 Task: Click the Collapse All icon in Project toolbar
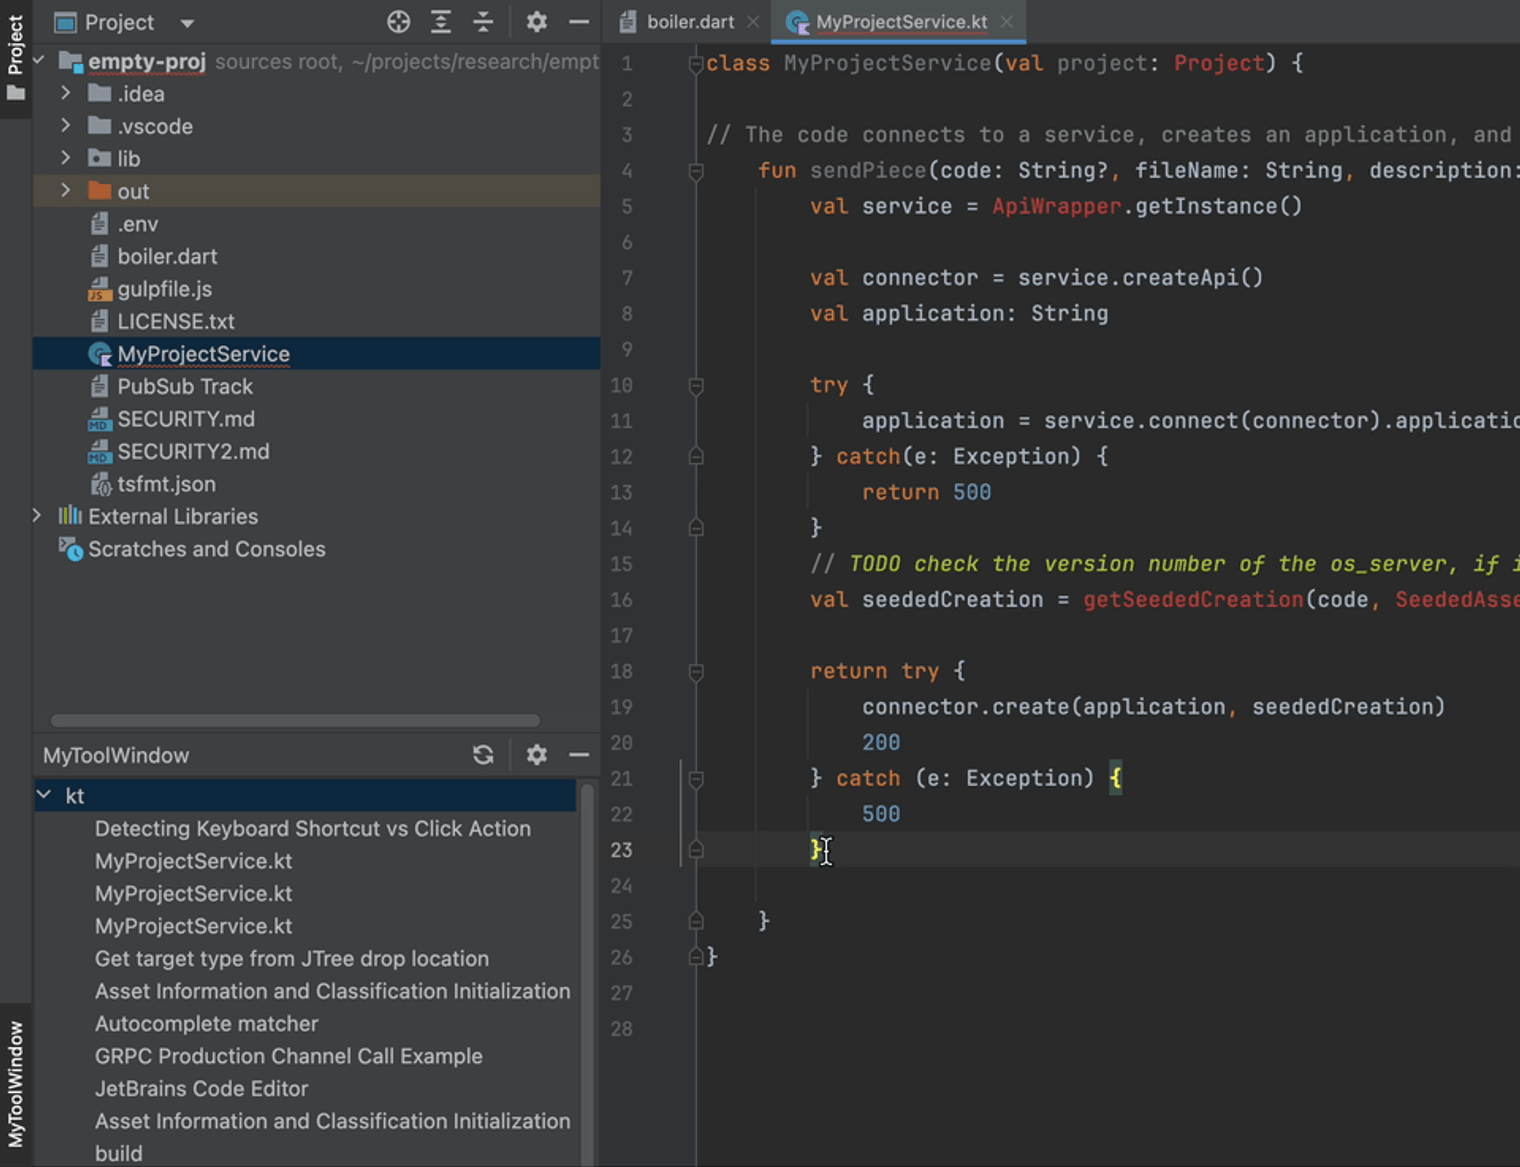coord(483,22)
